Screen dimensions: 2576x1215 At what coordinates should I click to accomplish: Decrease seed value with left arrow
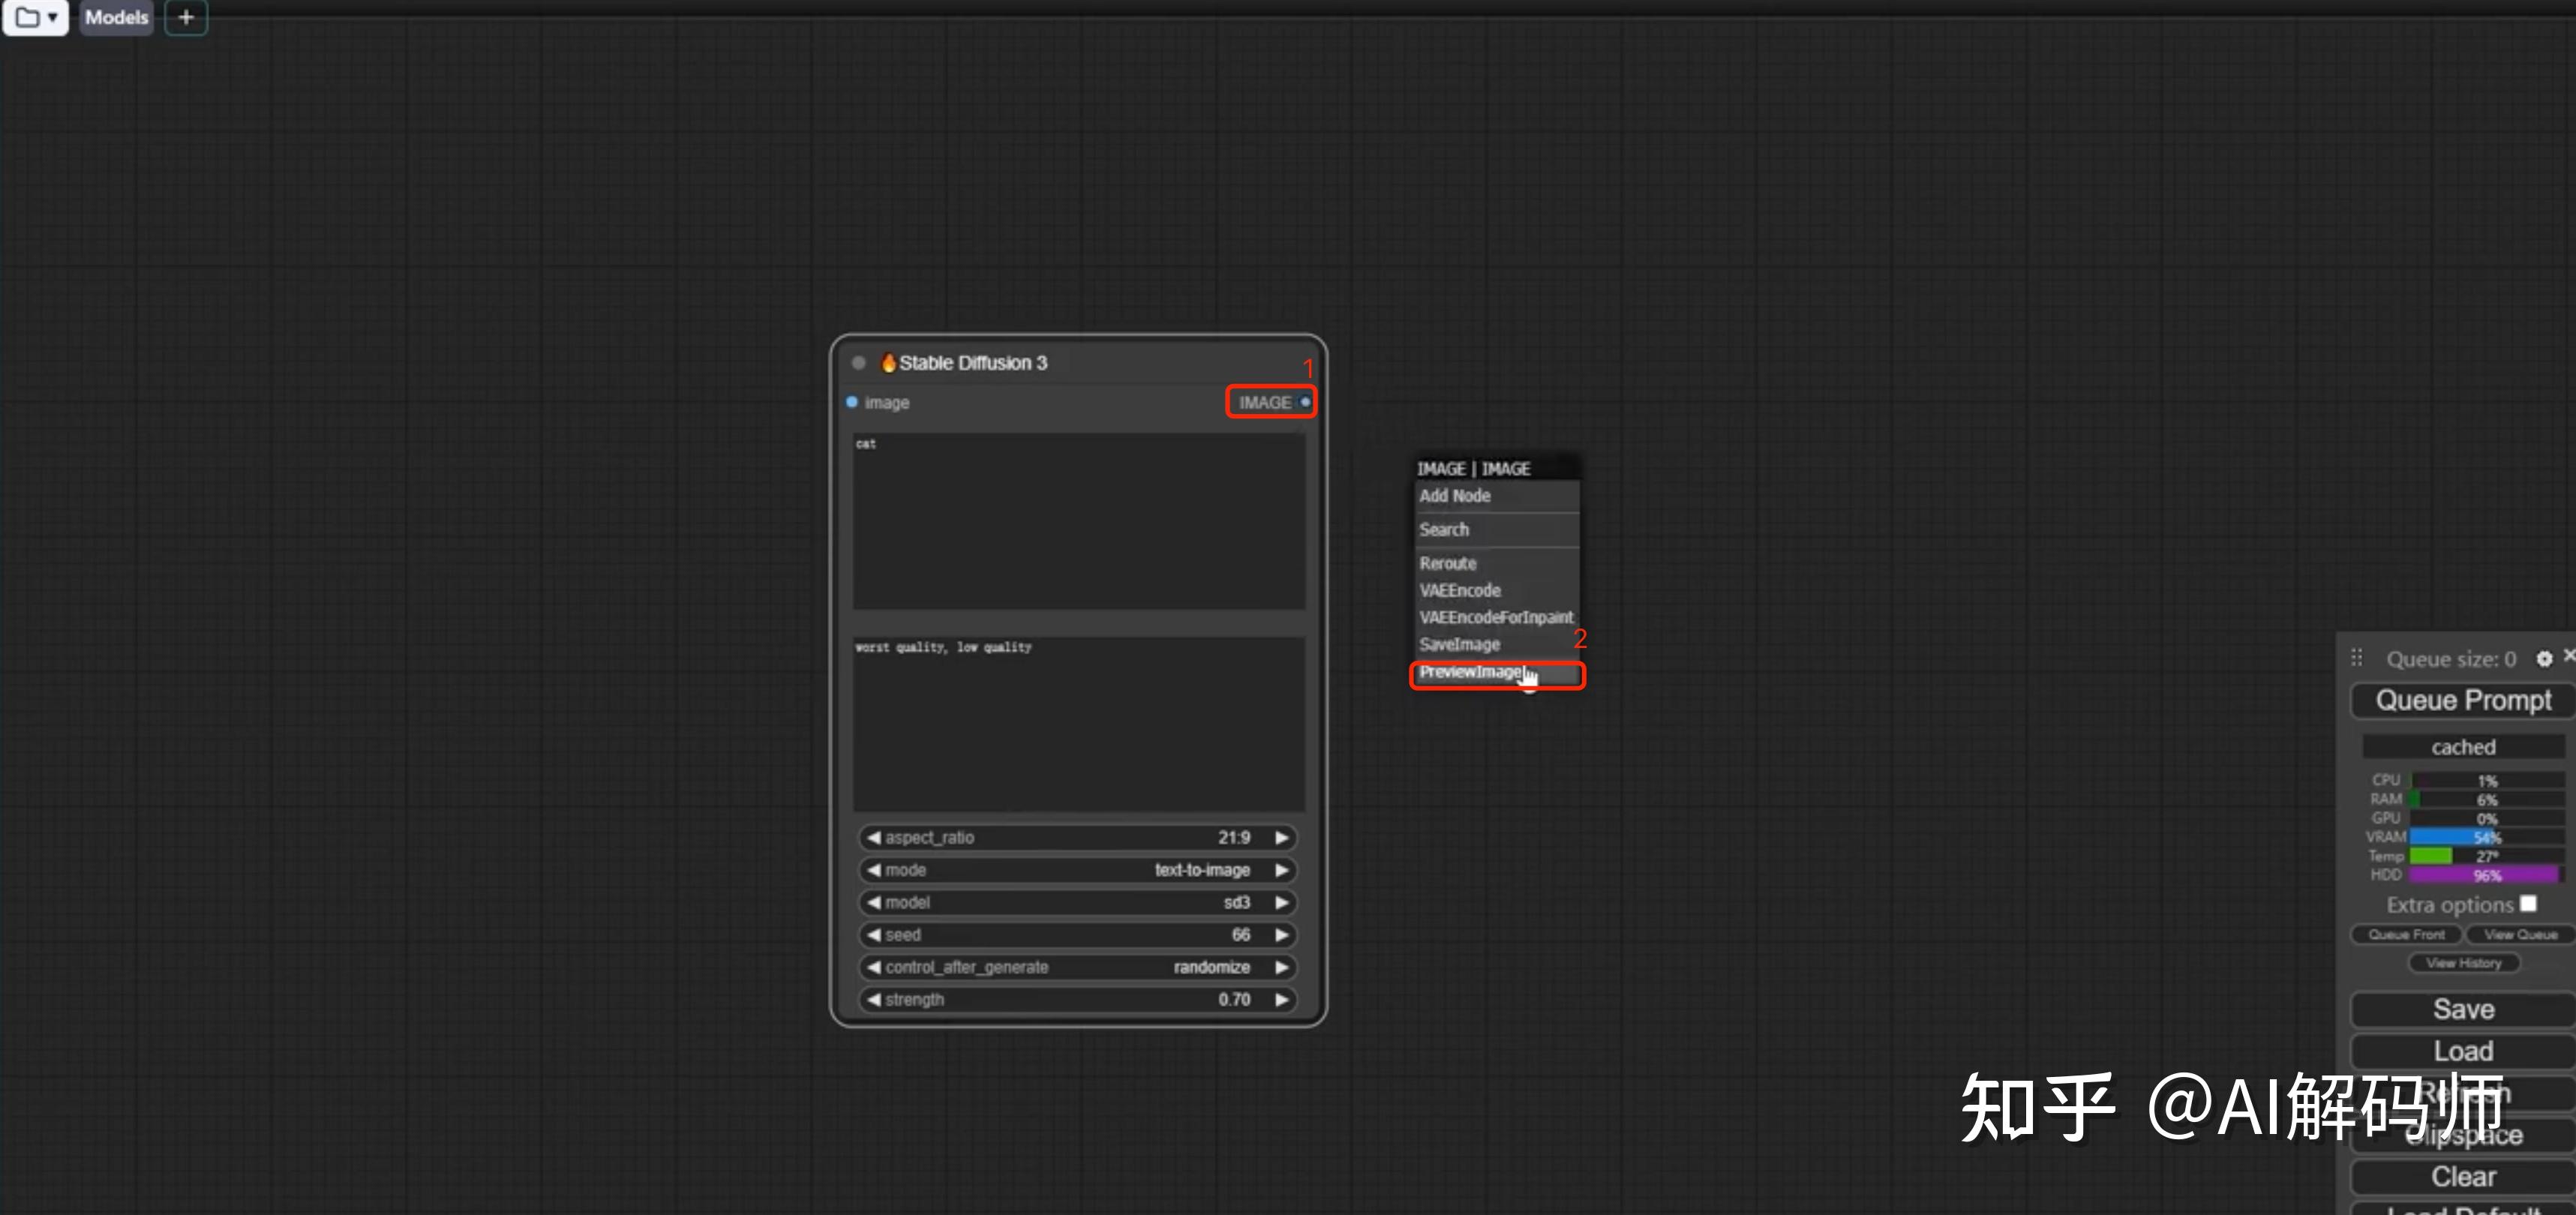(x=874, y=935)
